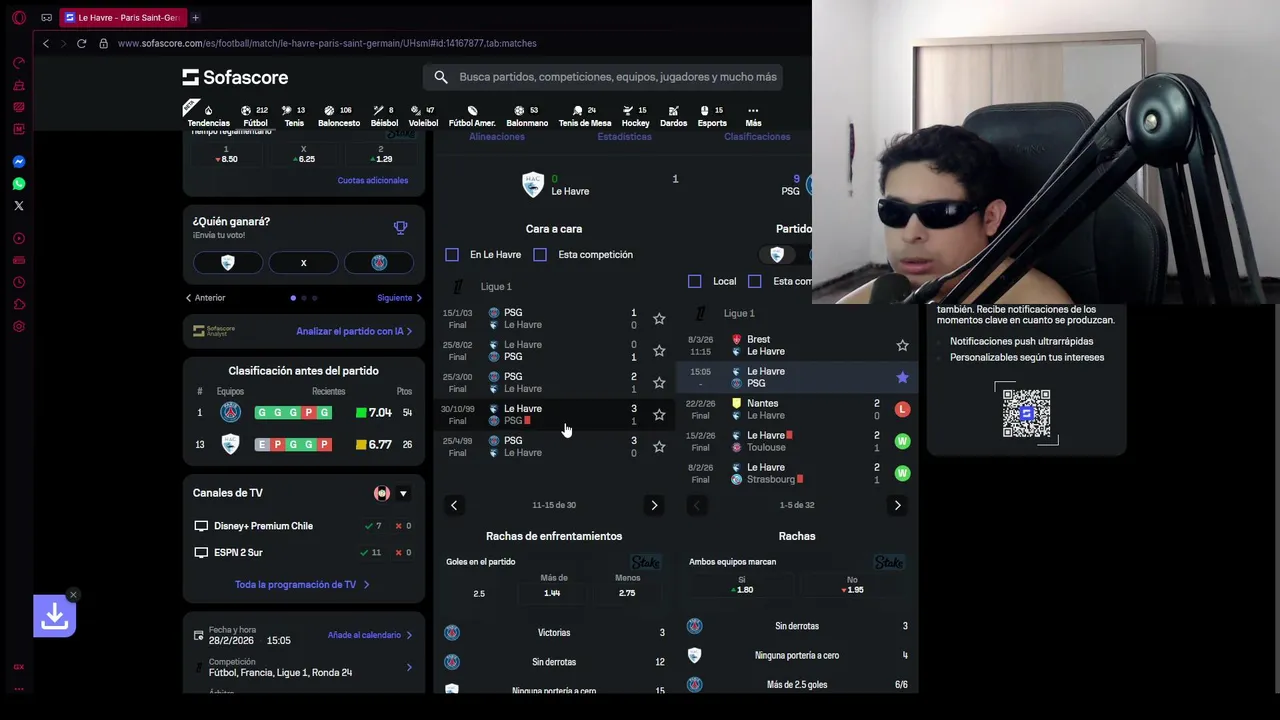Open X (Twitter) in Opera sidebar
This screenshot has width=1280, height=720.
[18, 206]
